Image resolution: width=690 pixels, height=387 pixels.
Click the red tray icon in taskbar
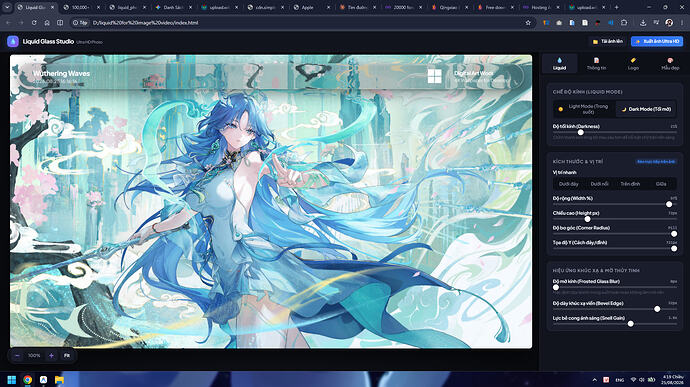606,380
